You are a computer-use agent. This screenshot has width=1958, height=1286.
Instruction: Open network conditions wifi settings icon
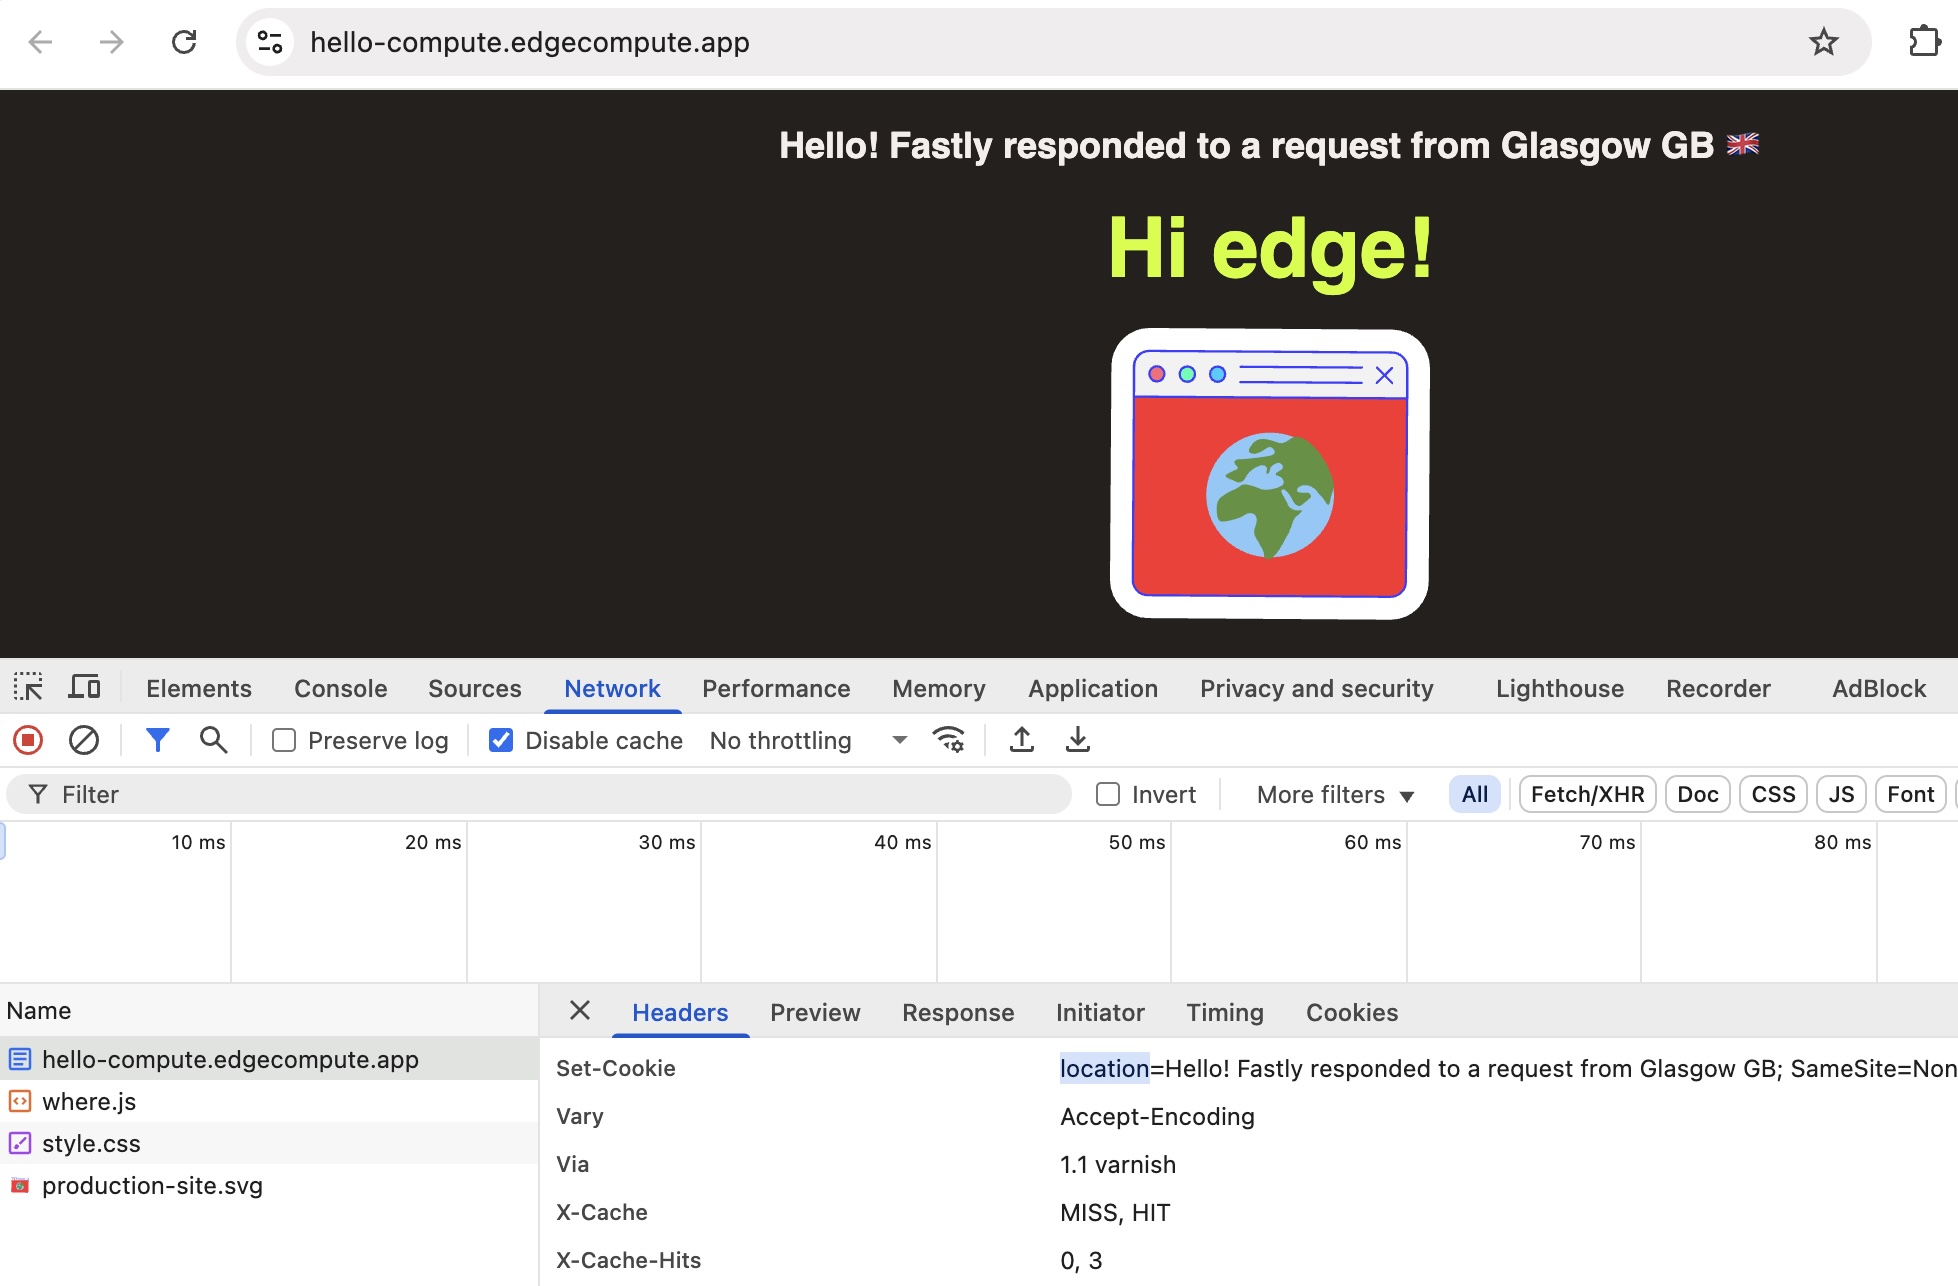click(948, 740)
